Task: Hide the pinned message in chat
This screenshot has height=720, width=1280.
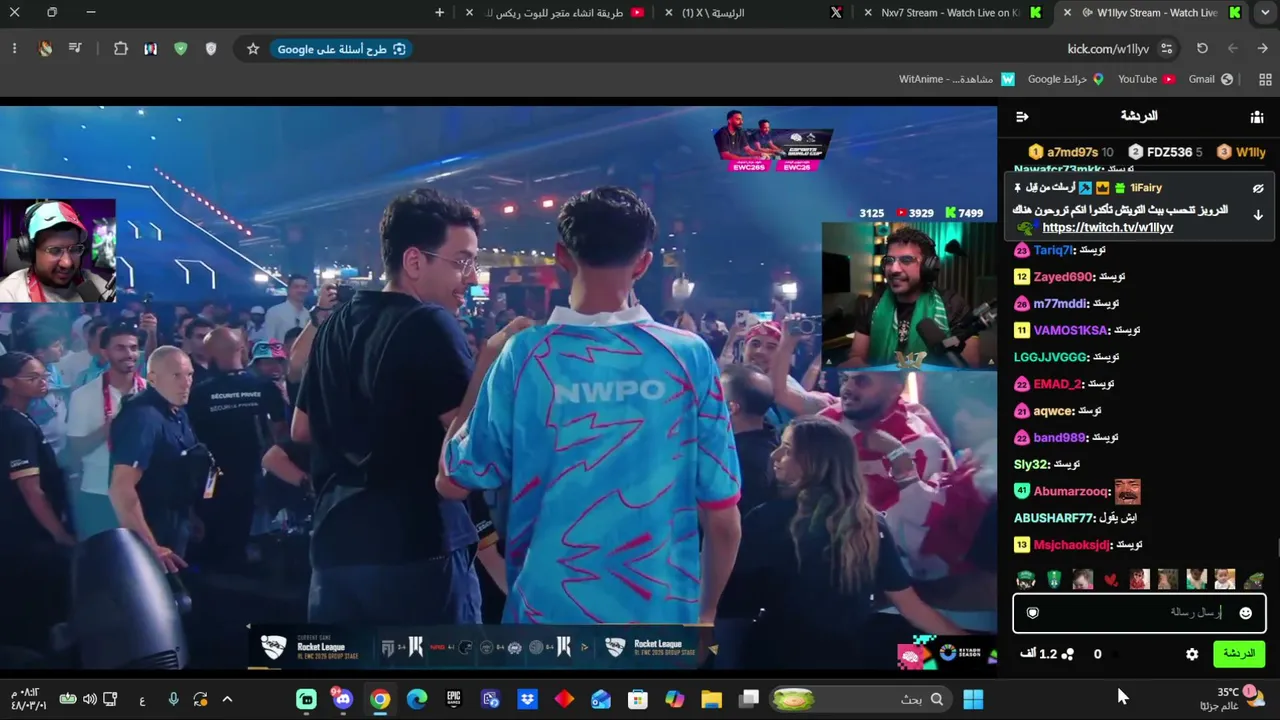Action: (x=1258, y=188)
